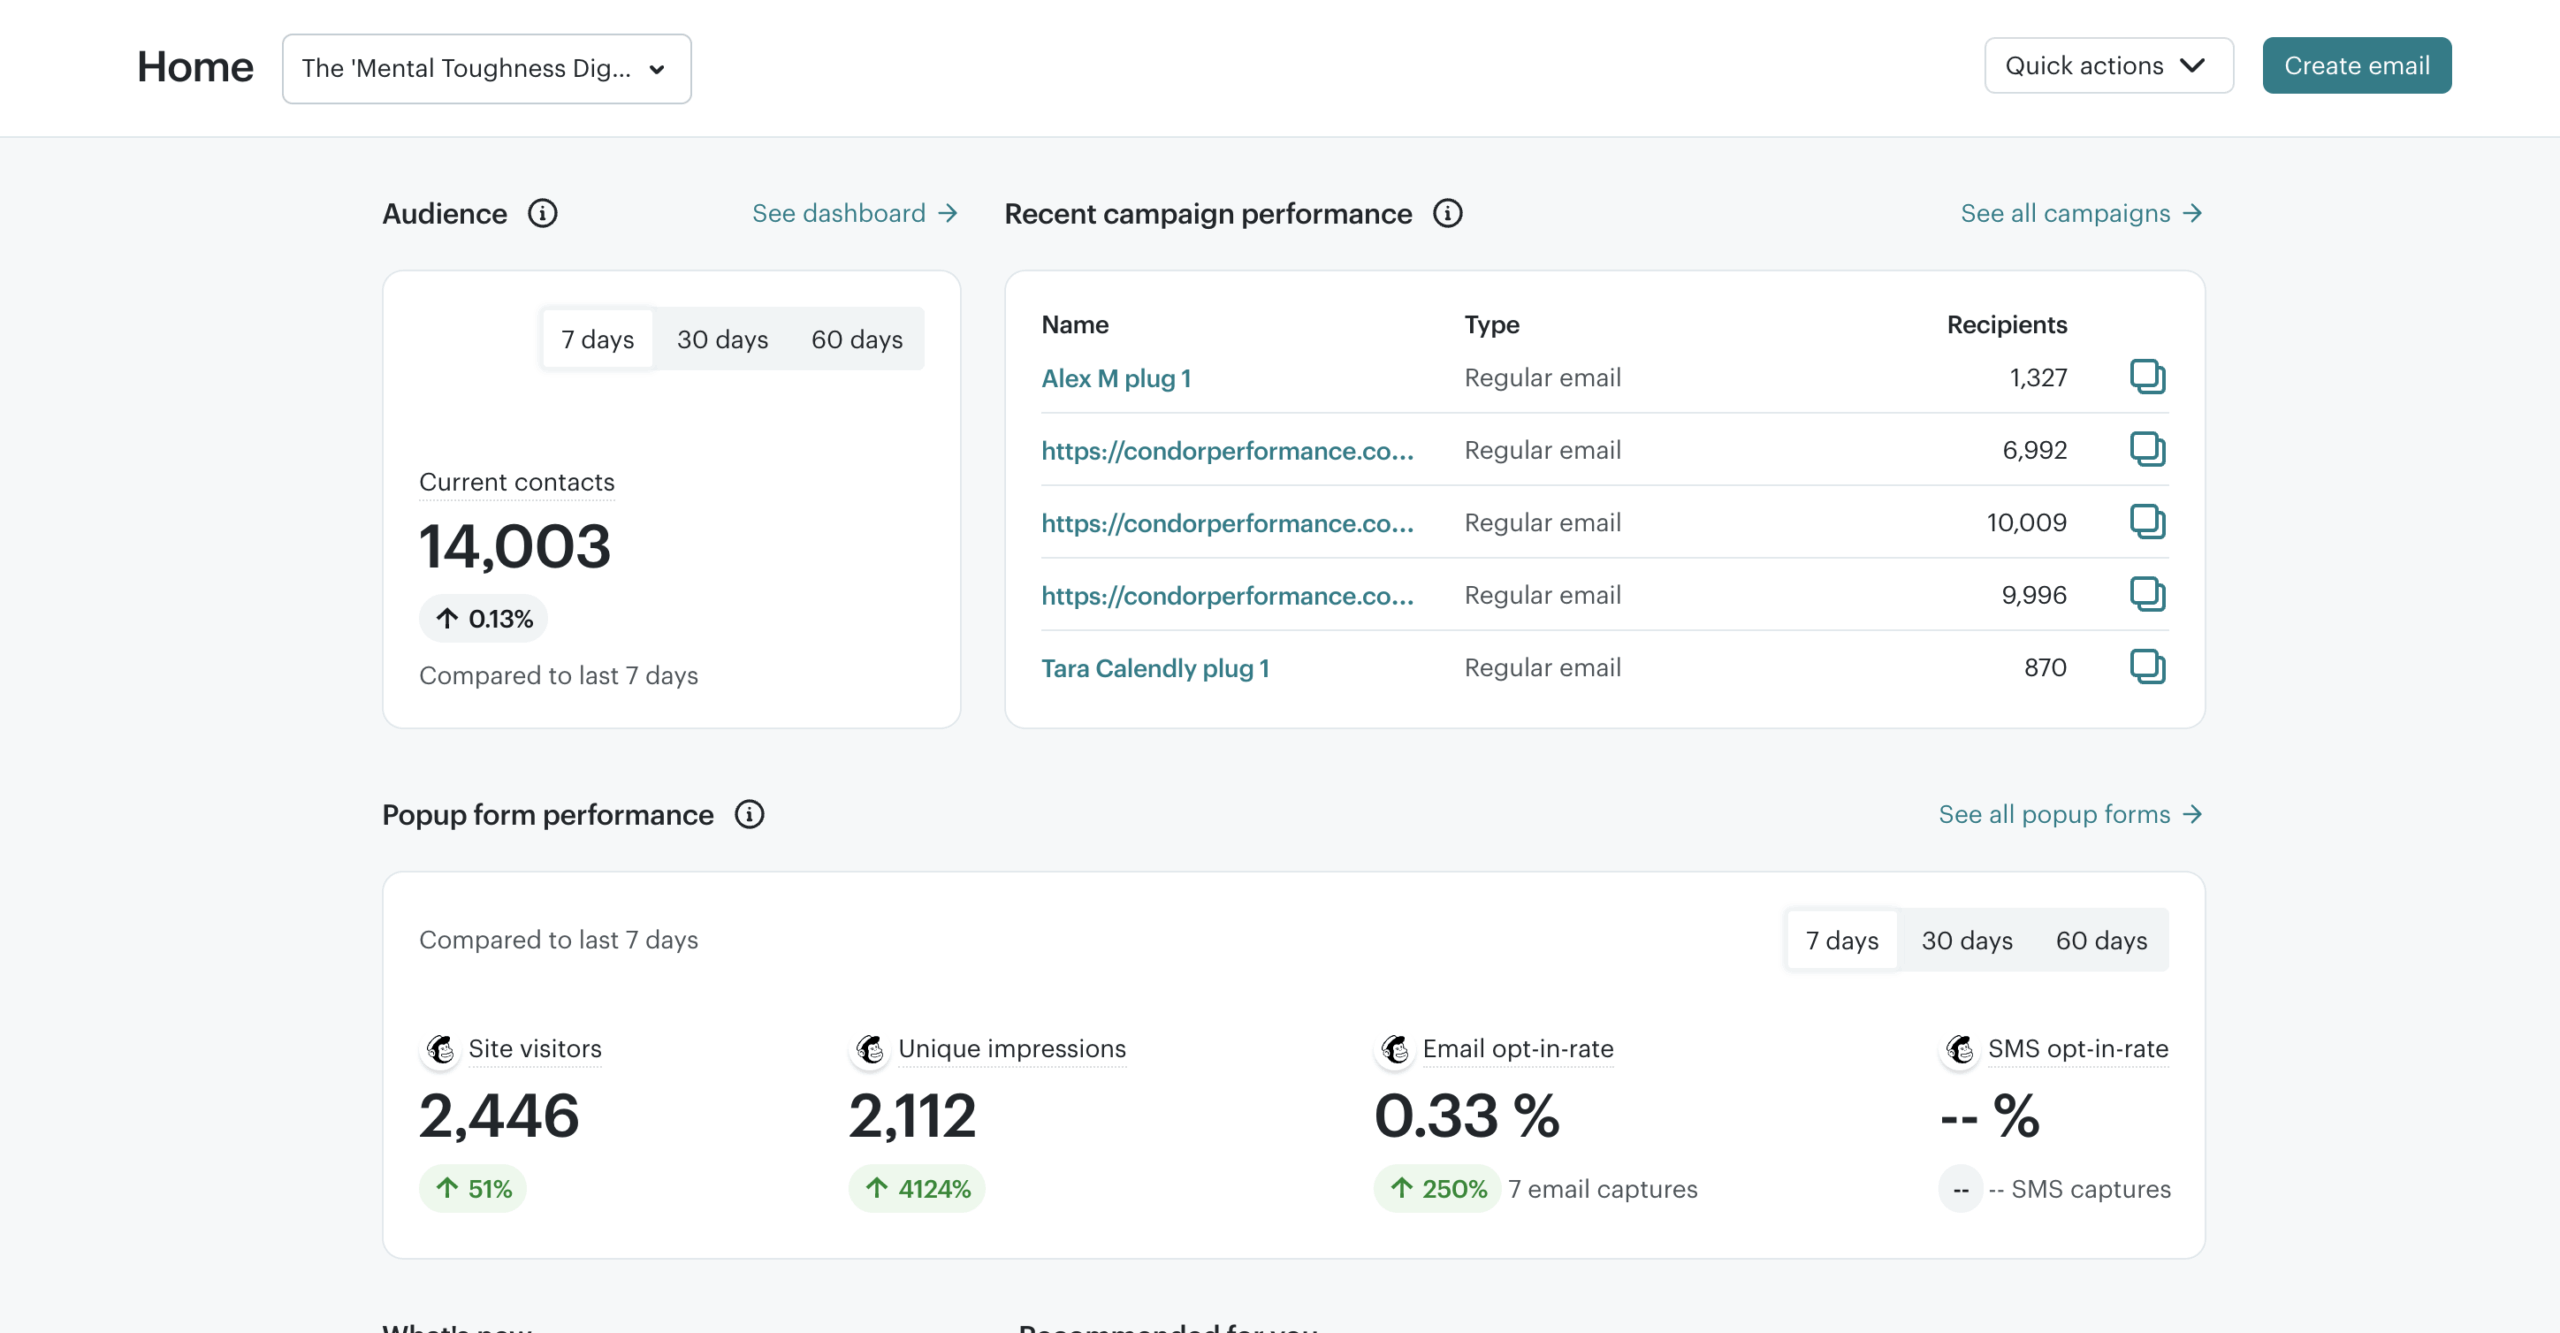Click replicate icon for 9,996 recipients campaign

click(x=2147, y=594)
